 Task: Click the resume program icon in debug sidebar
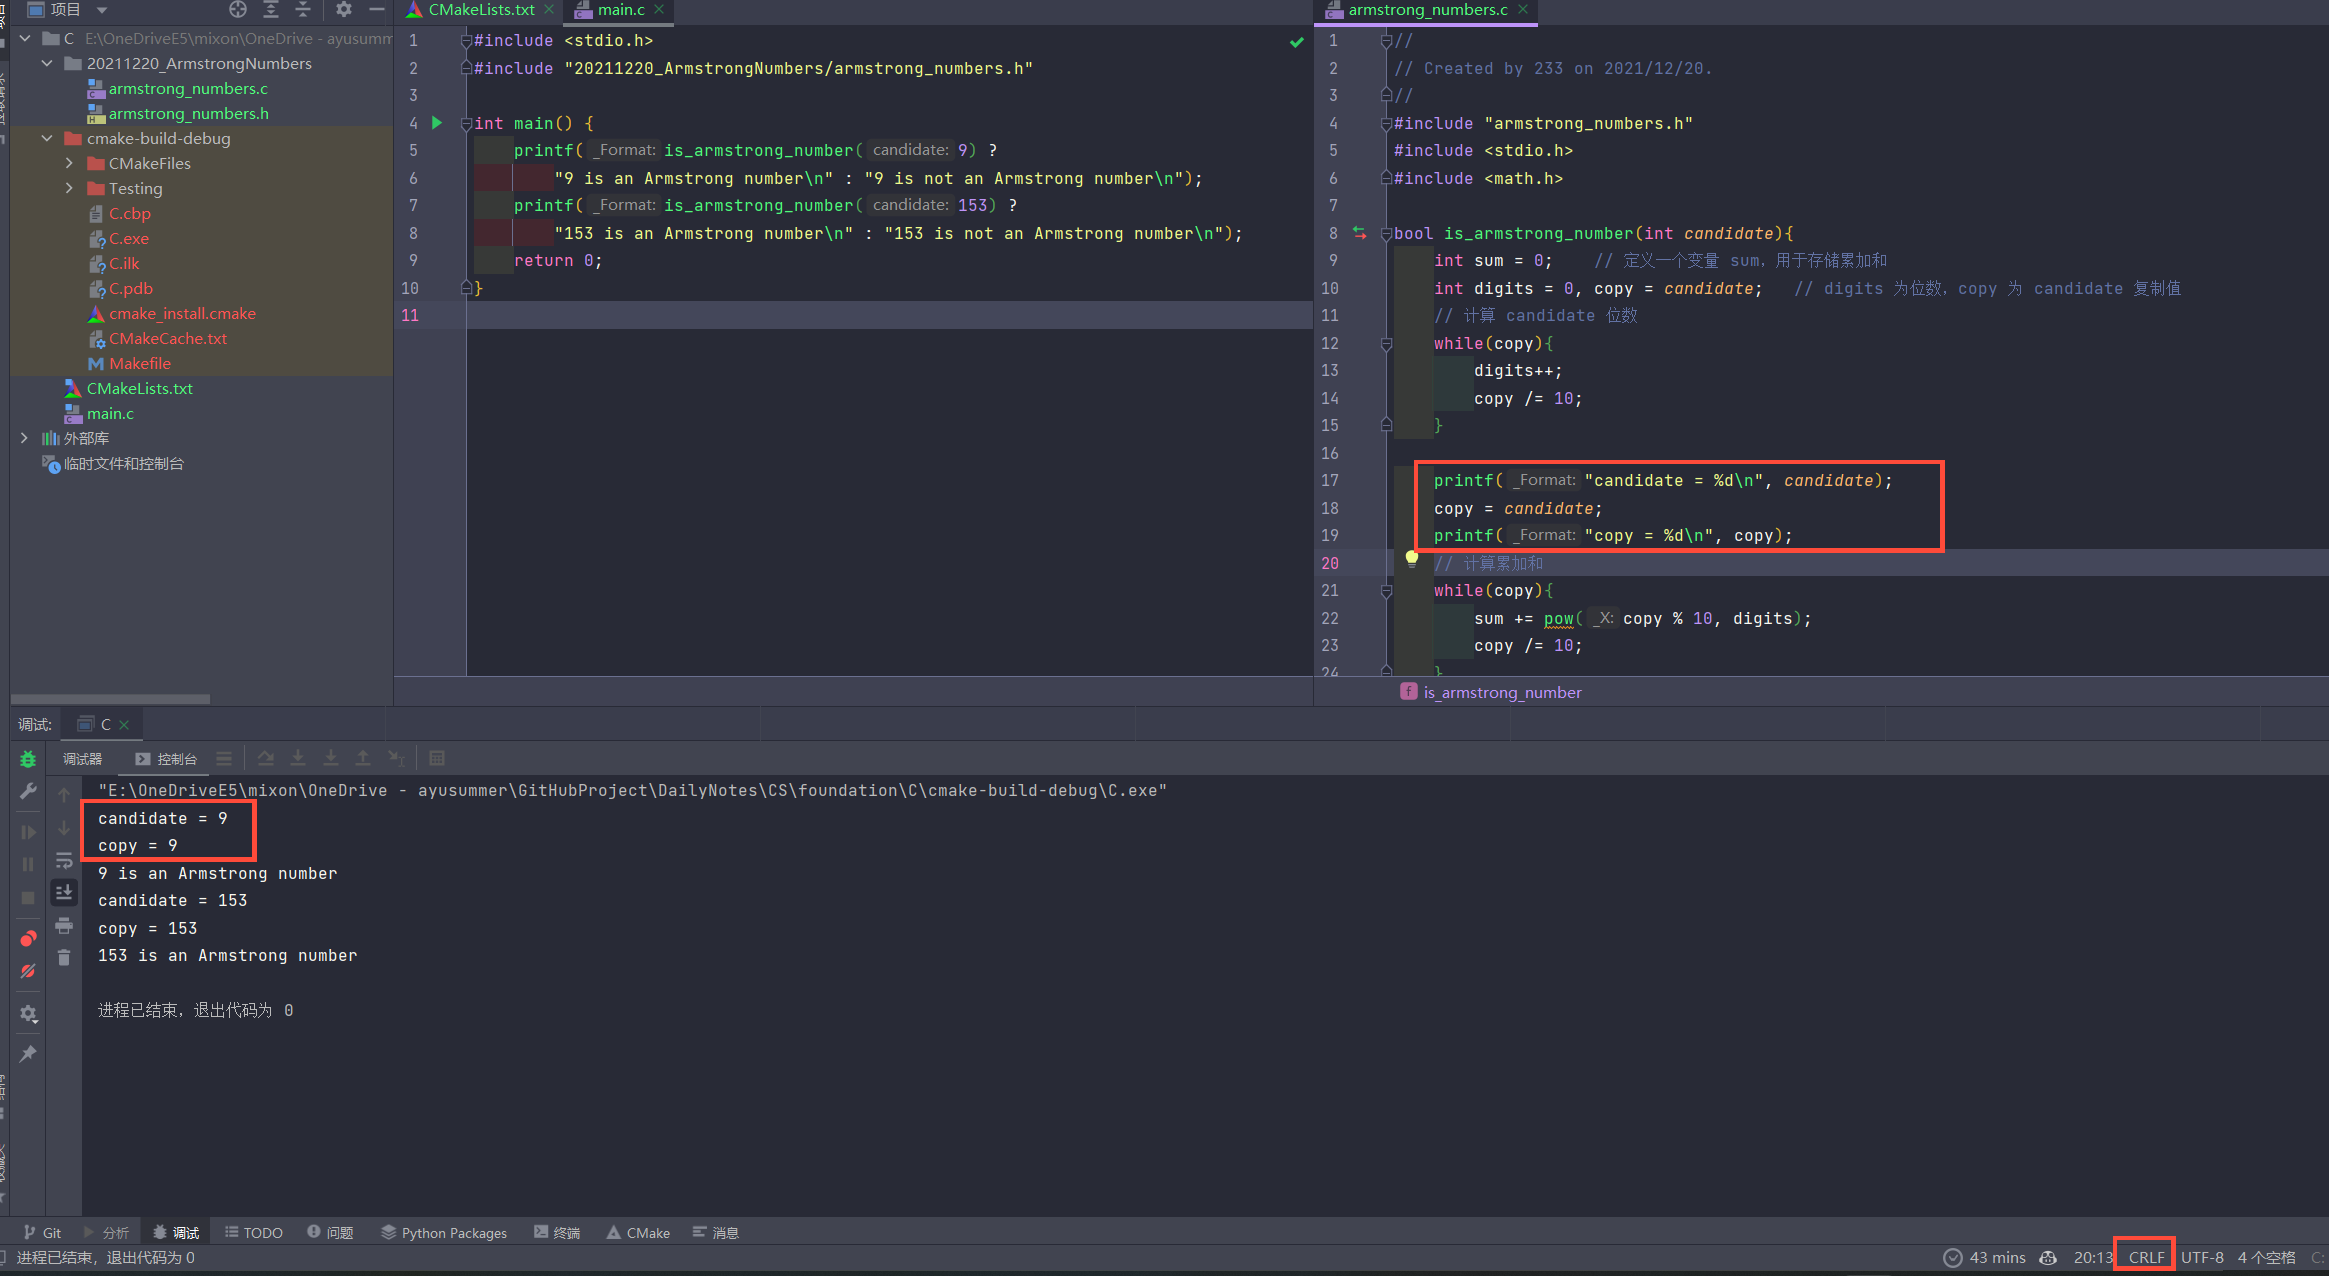28,832
